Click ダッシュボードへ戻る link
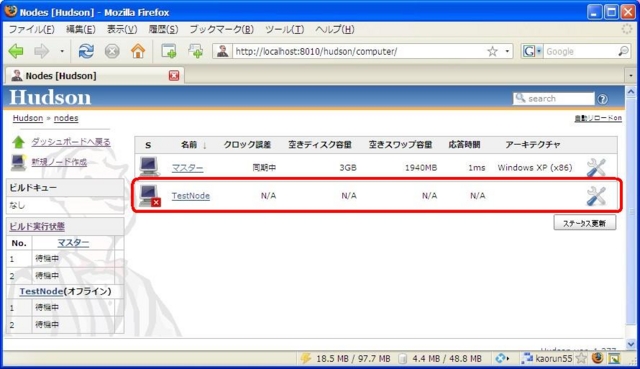This screenshot has width=640, height=369. 71,142
